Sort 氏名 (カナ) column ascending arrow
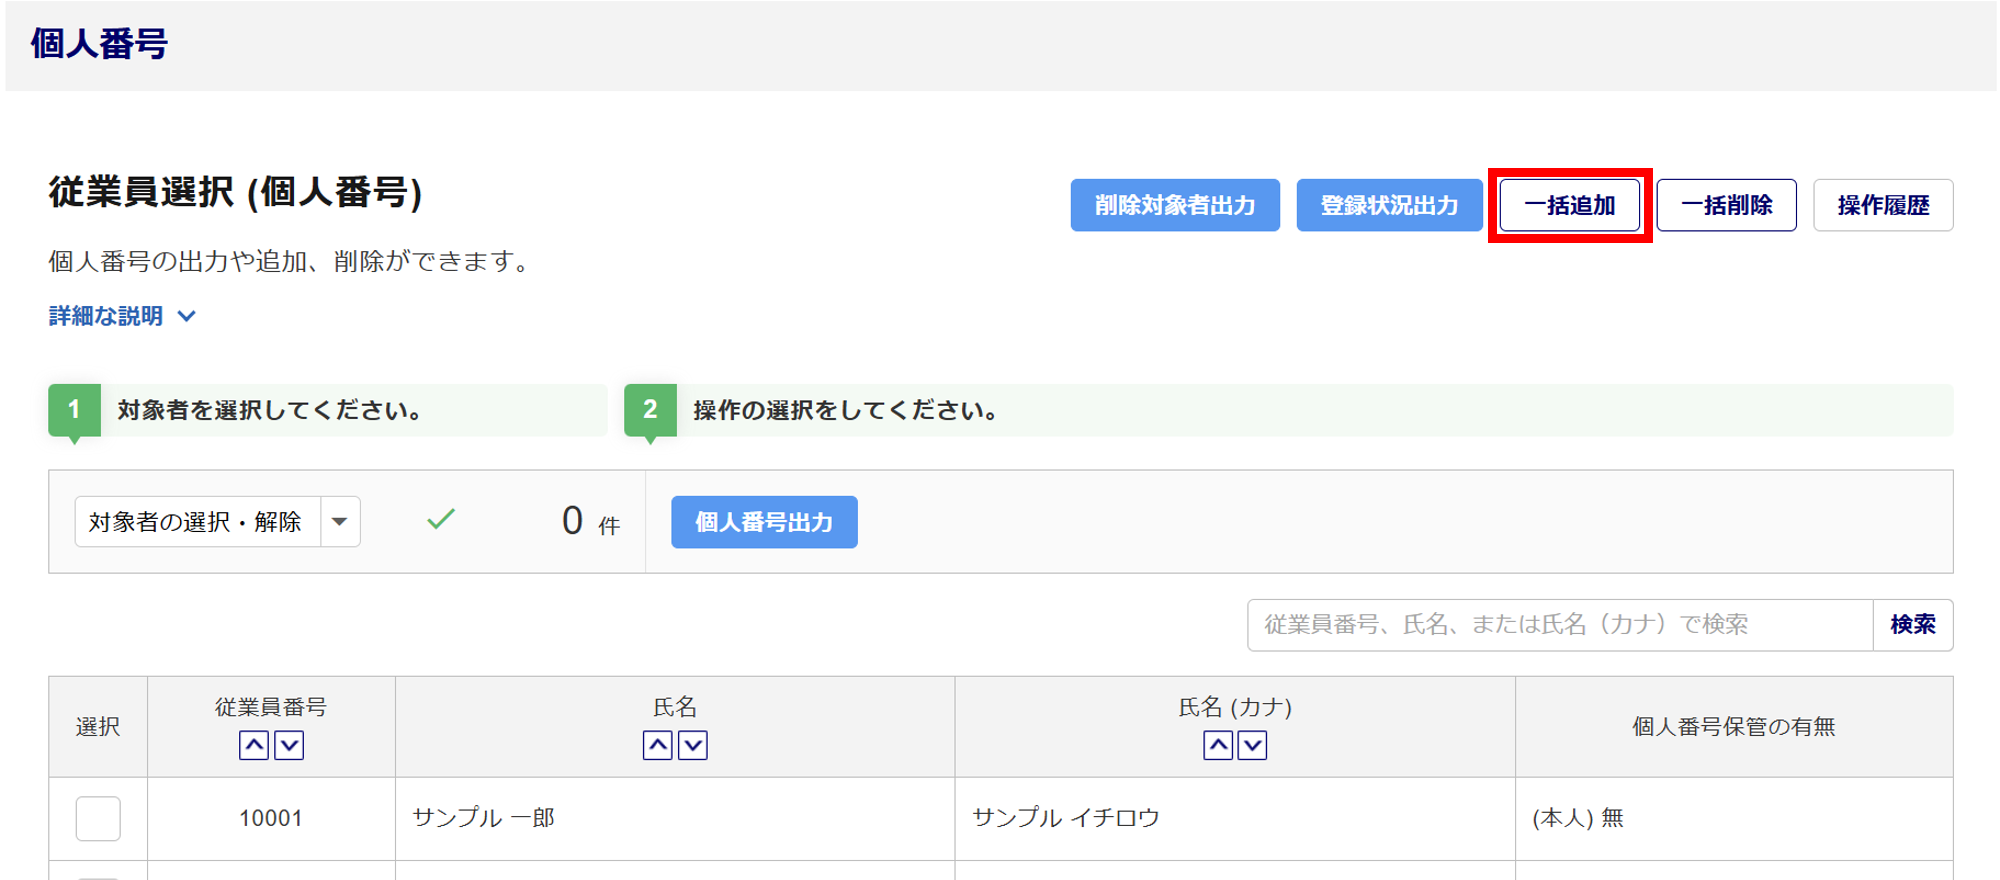 [x=1217, y=745]
